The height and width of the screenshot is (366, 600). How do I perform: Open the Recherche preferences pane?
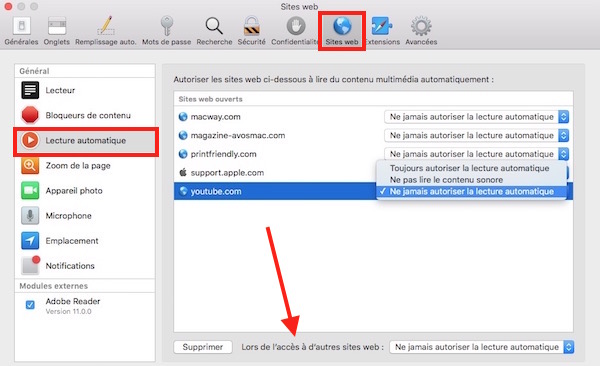(214, 31)
